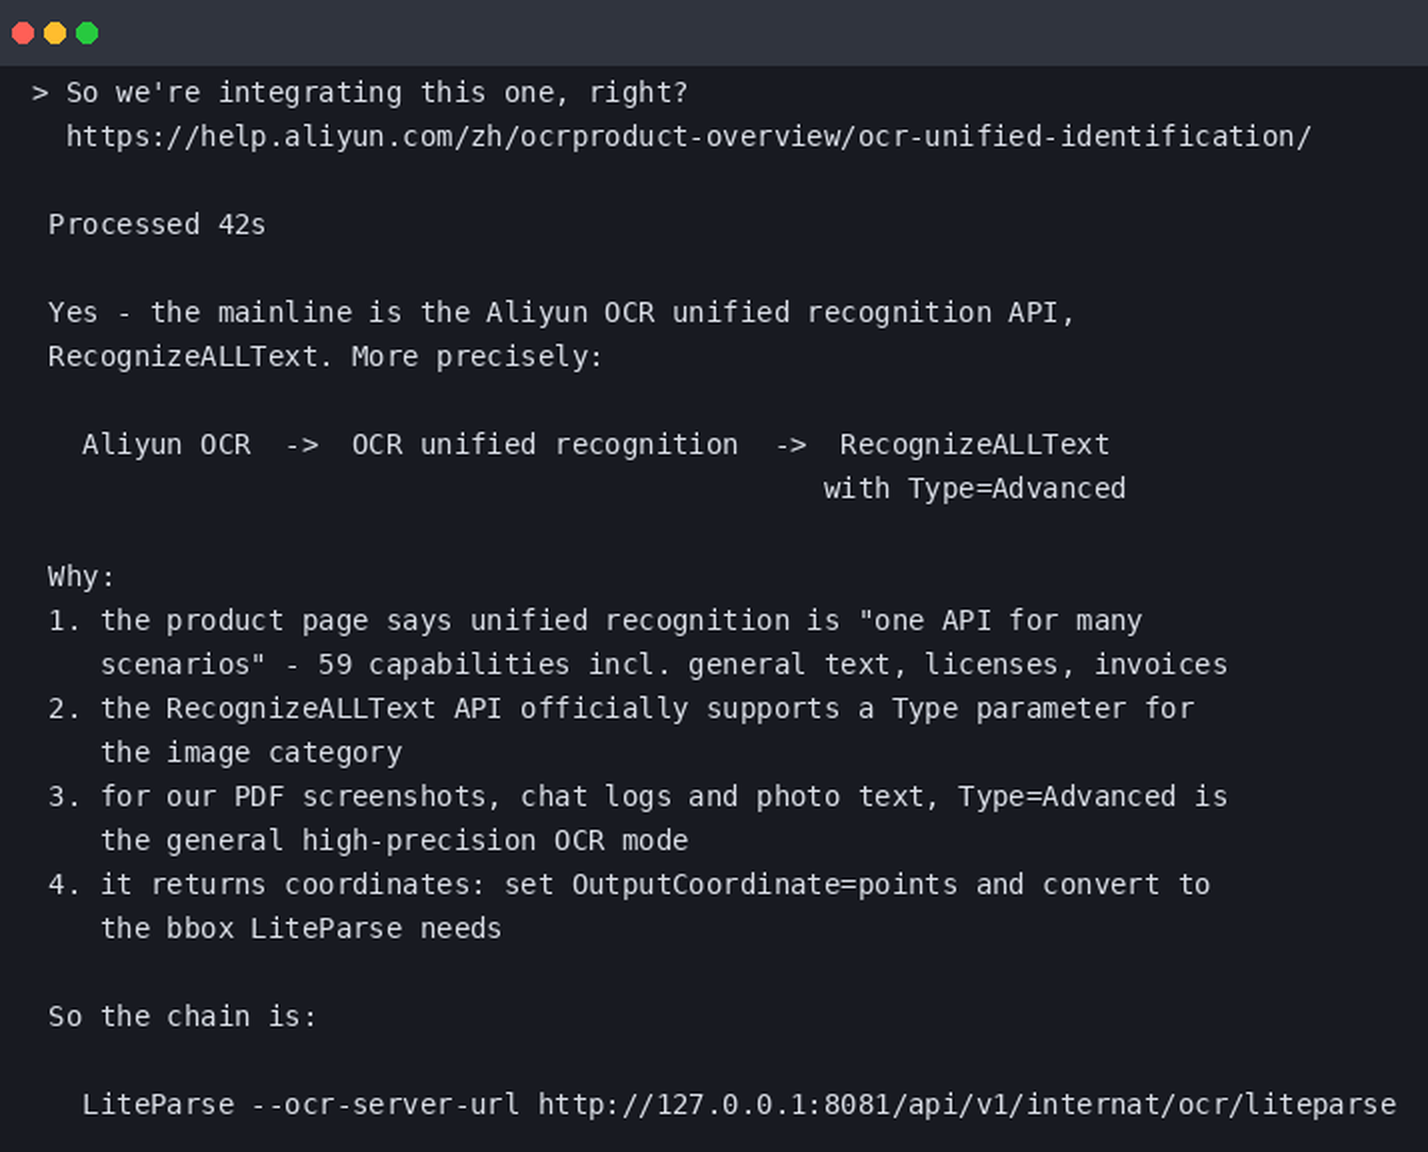The width and height of the screenshot is (1428, 1152).
Task: Click the 'Why:' heading
Action: pos(82,577)
